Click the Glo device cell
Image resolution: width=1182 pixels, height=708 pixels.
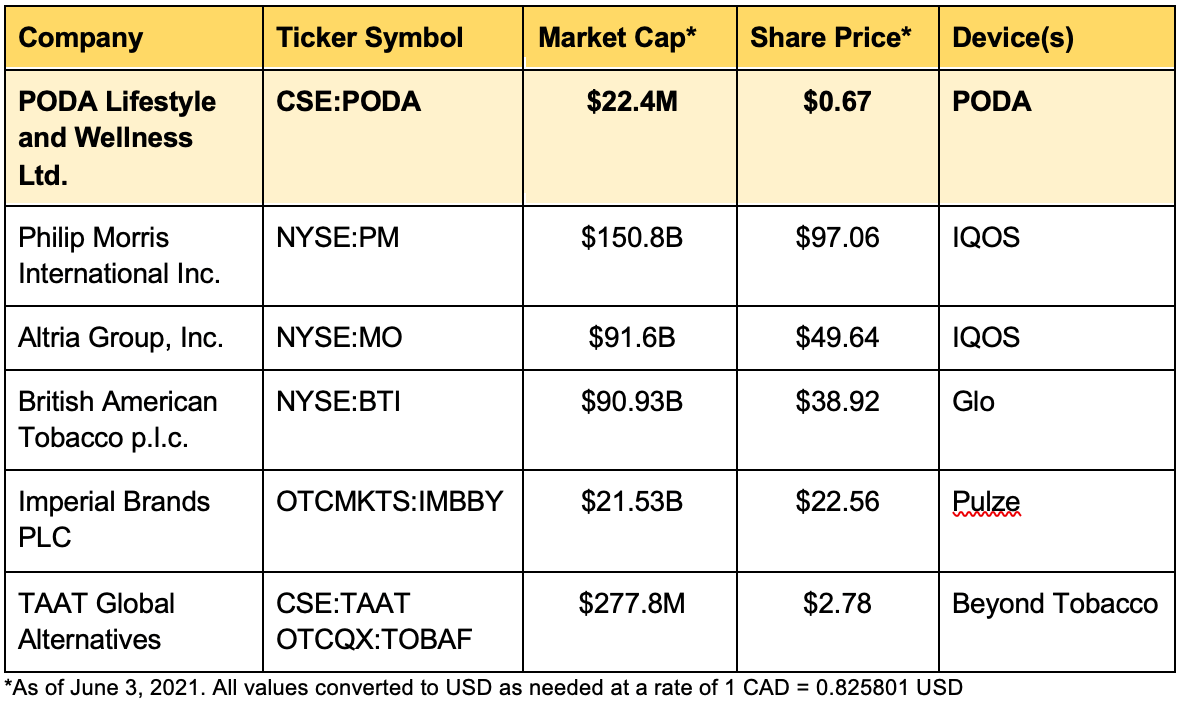click(1057, 420)
